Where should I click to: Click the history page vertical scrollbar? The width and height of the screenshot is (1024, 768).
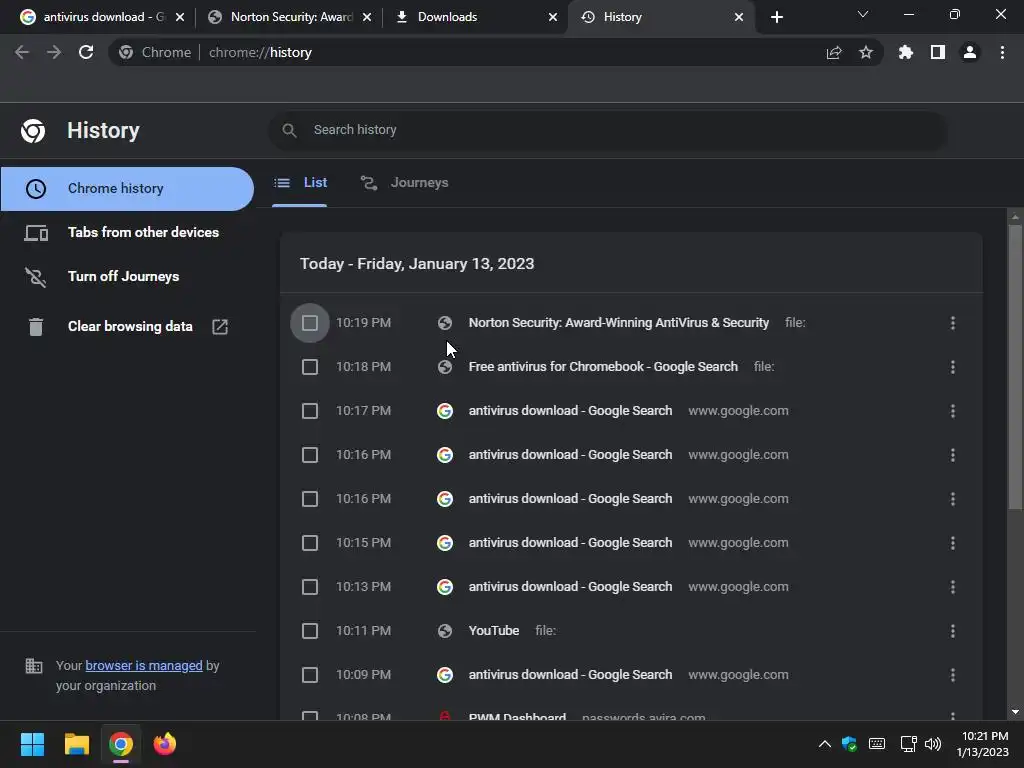pos(1015,367)
